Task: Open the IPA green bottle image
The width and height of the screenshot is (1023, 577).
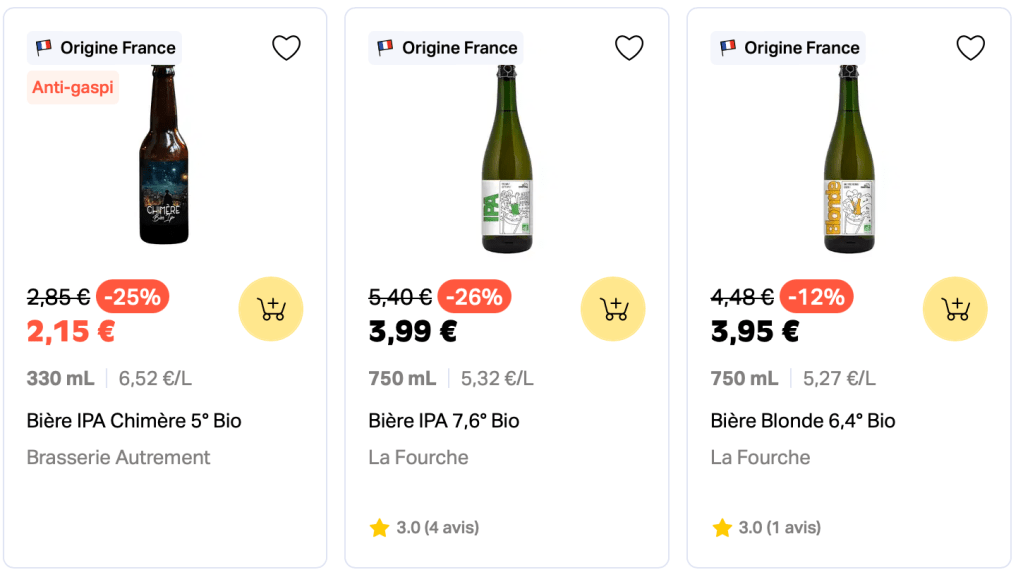Action: click(507, 160)
